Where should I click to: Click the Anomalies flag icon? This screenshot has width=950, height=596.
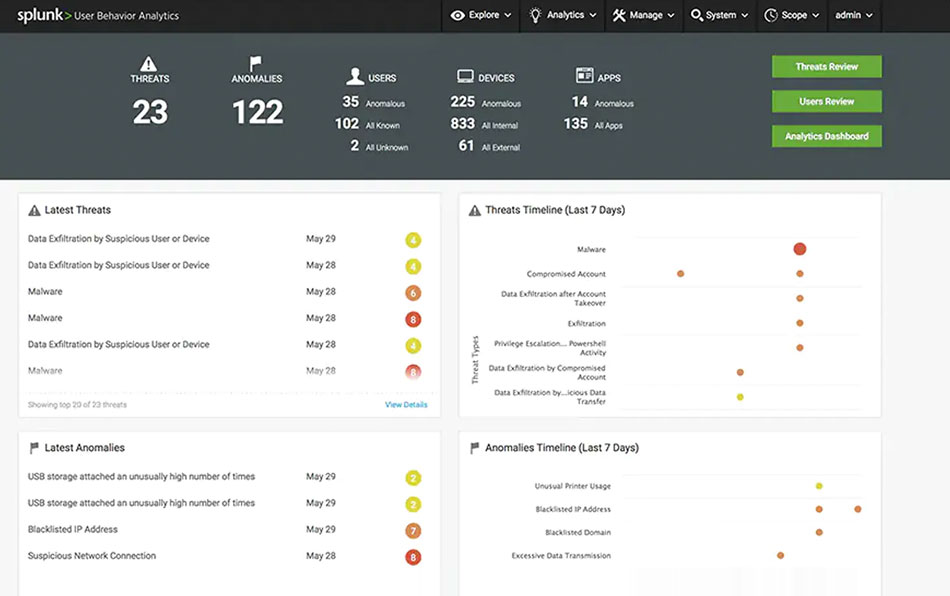tap(256, 63)
